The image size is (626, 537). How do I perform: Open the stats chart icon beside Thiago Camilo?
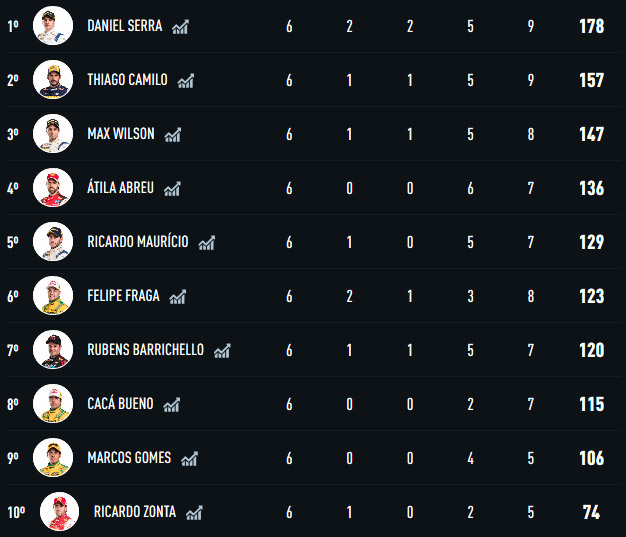(x=186, y=81)
